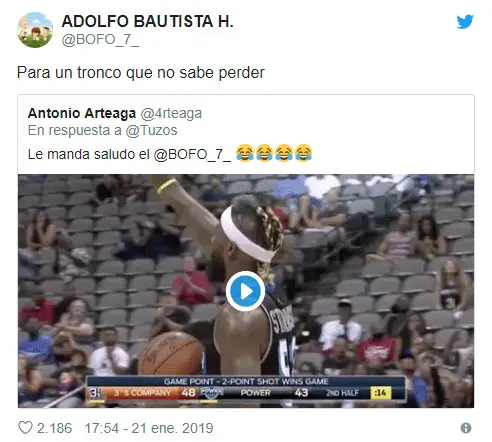Click the basketball in the video thumbnail

click(x=170, y=353)
